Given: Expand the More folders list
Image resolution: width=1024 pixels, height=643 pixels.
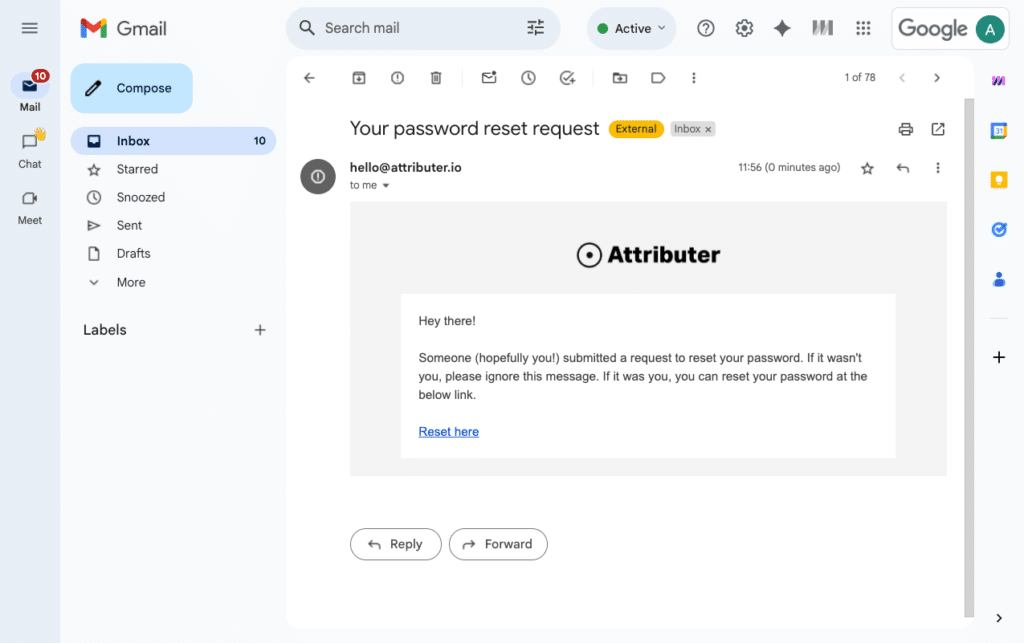Looking at the screenshot, I should point(131,282).
